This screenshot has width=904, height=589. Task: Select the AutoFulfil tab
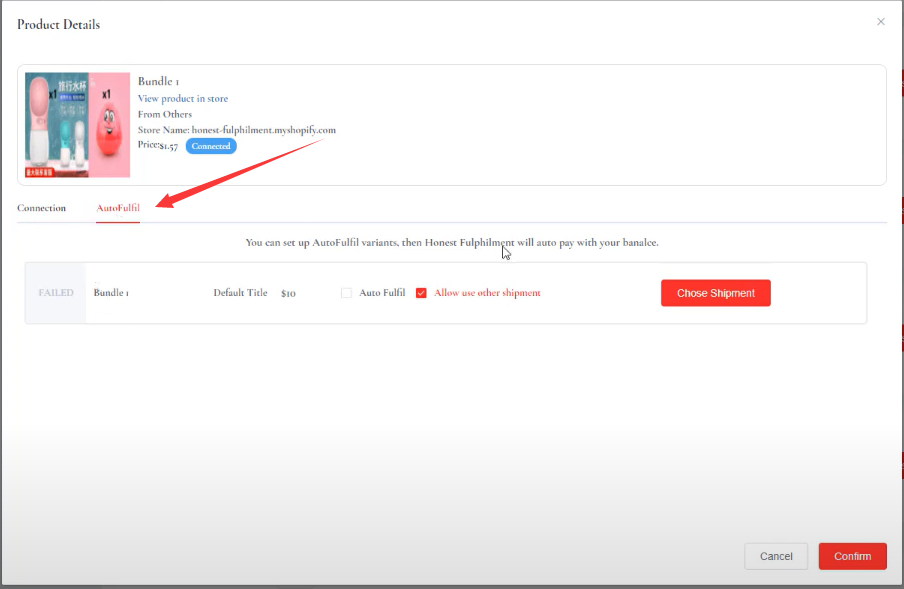click(118, 208)
